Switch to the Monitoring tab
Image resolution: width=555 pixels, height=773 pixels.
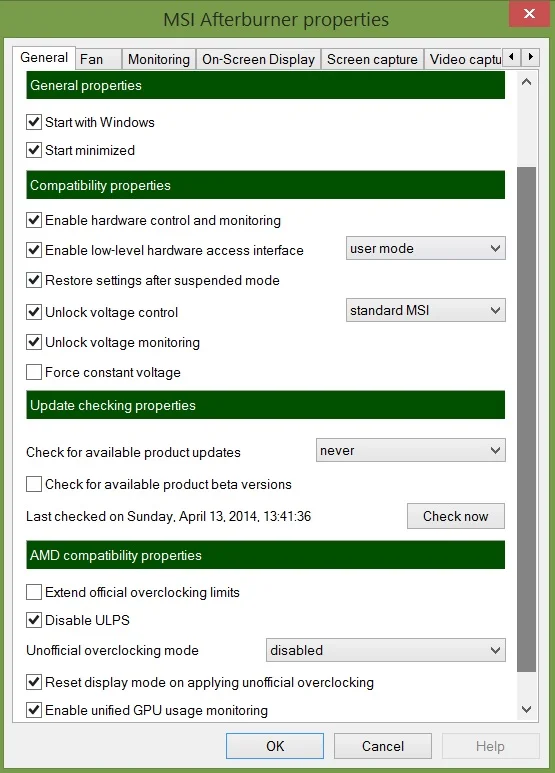159,59
